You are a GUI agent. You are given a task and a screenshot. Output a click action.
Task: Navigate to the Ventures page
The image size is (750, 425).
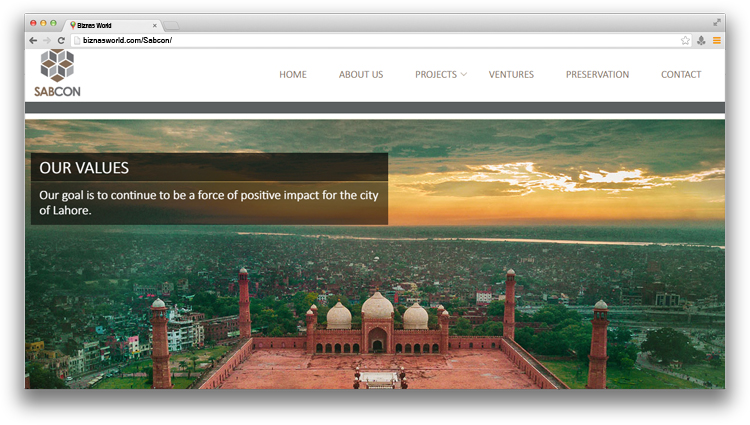click(511, 75)
